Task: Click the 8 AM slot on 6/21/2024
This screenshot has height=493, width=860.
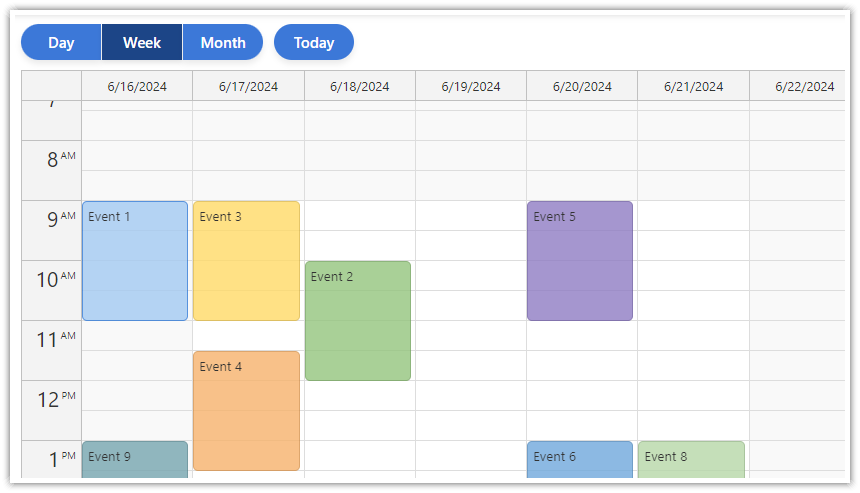Action: tap(693, 156)
